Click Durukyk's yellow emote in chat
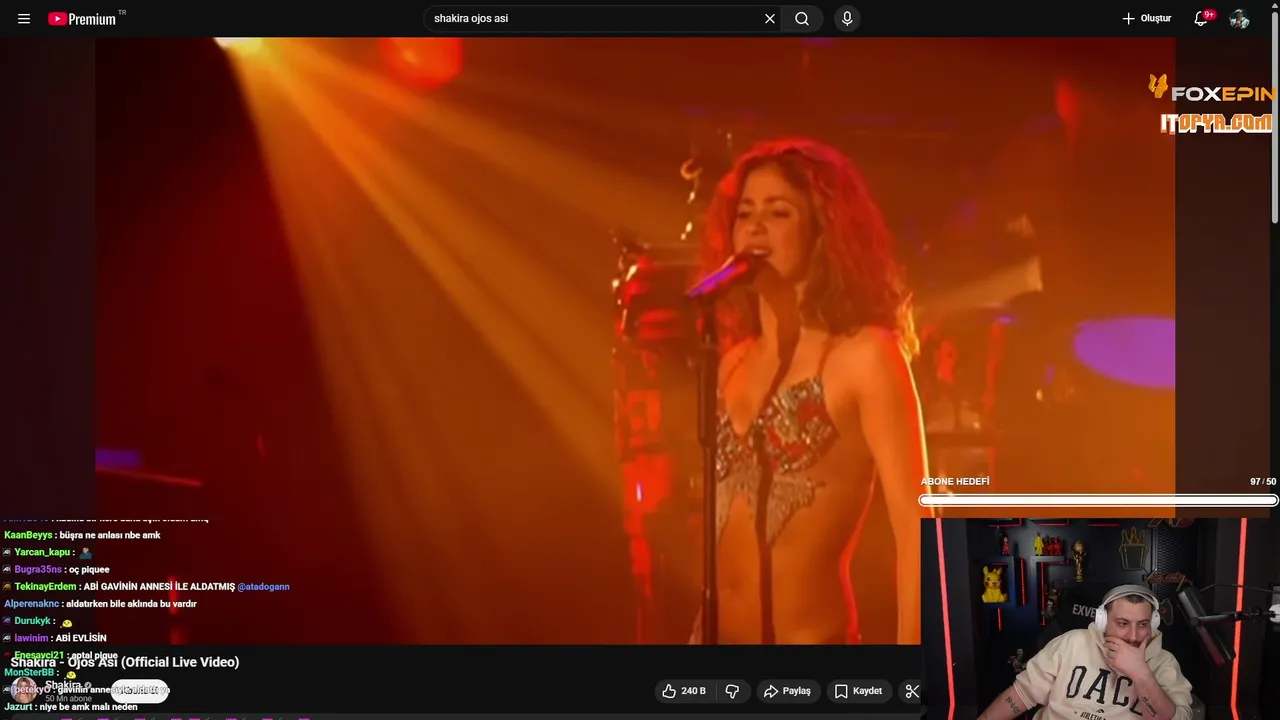The width and height of the screenshot is (1280, 720). (67, 623)
